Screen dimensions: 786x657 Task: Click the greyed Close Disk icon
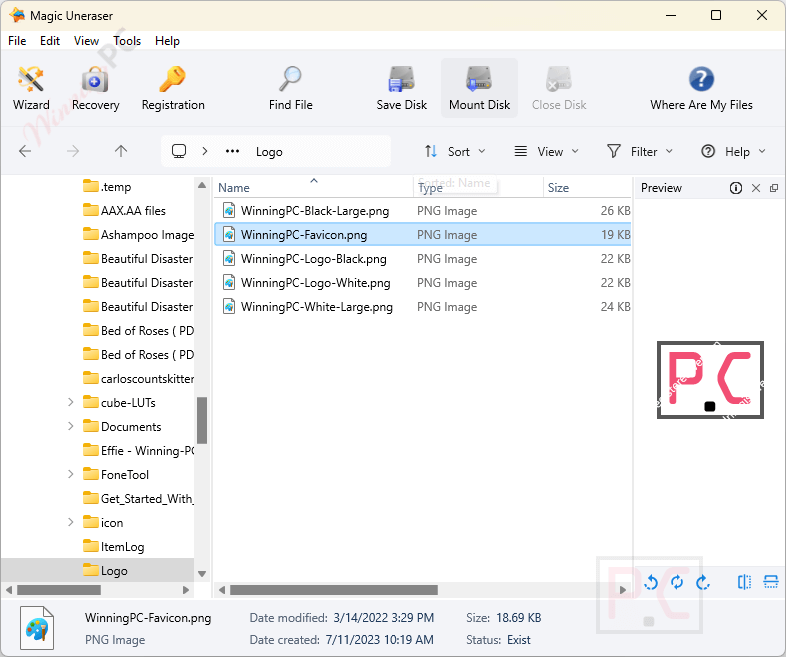[x=559, y=79]
